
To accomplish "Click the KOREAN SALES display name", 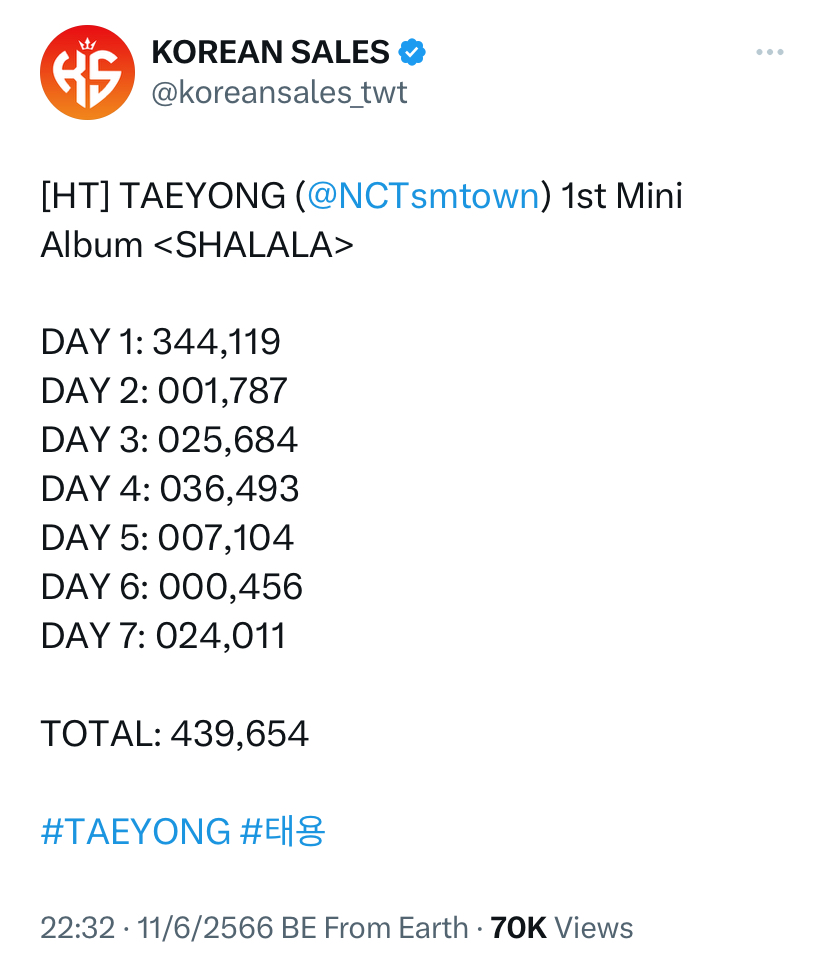I will (271, 52).
